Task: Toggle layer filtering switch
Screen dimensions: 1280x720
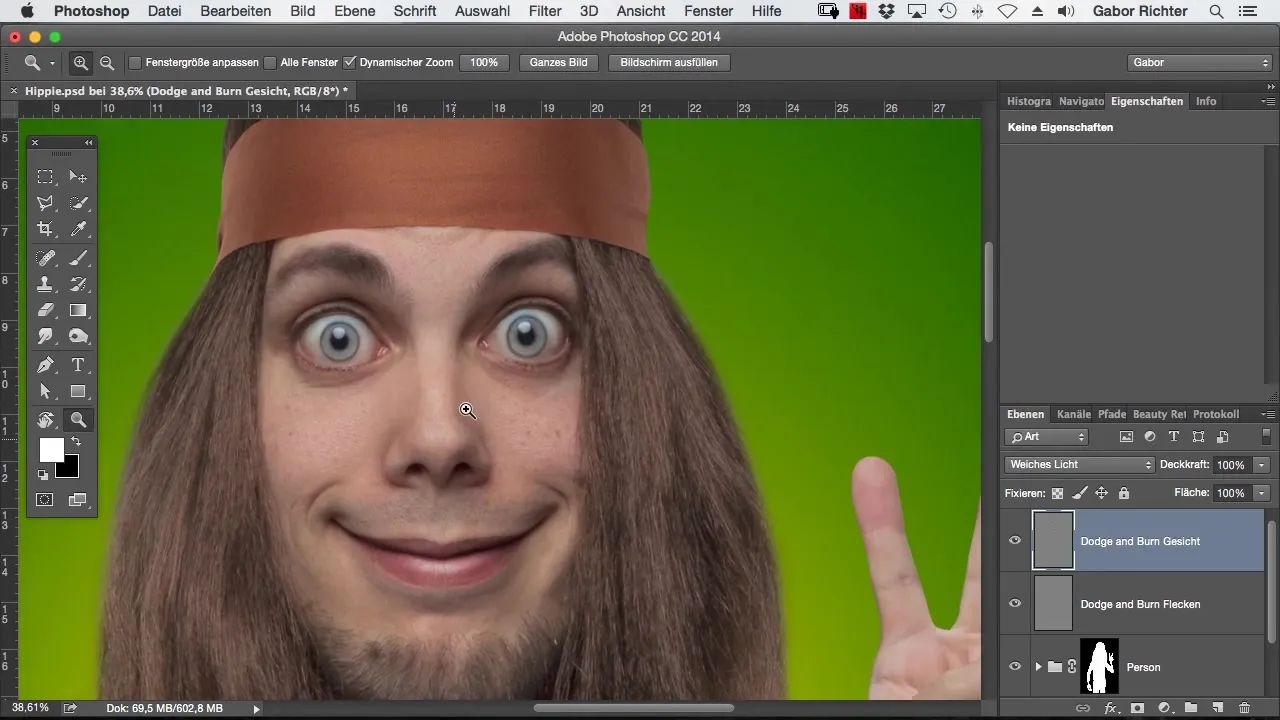Action: pos(1266,437)
